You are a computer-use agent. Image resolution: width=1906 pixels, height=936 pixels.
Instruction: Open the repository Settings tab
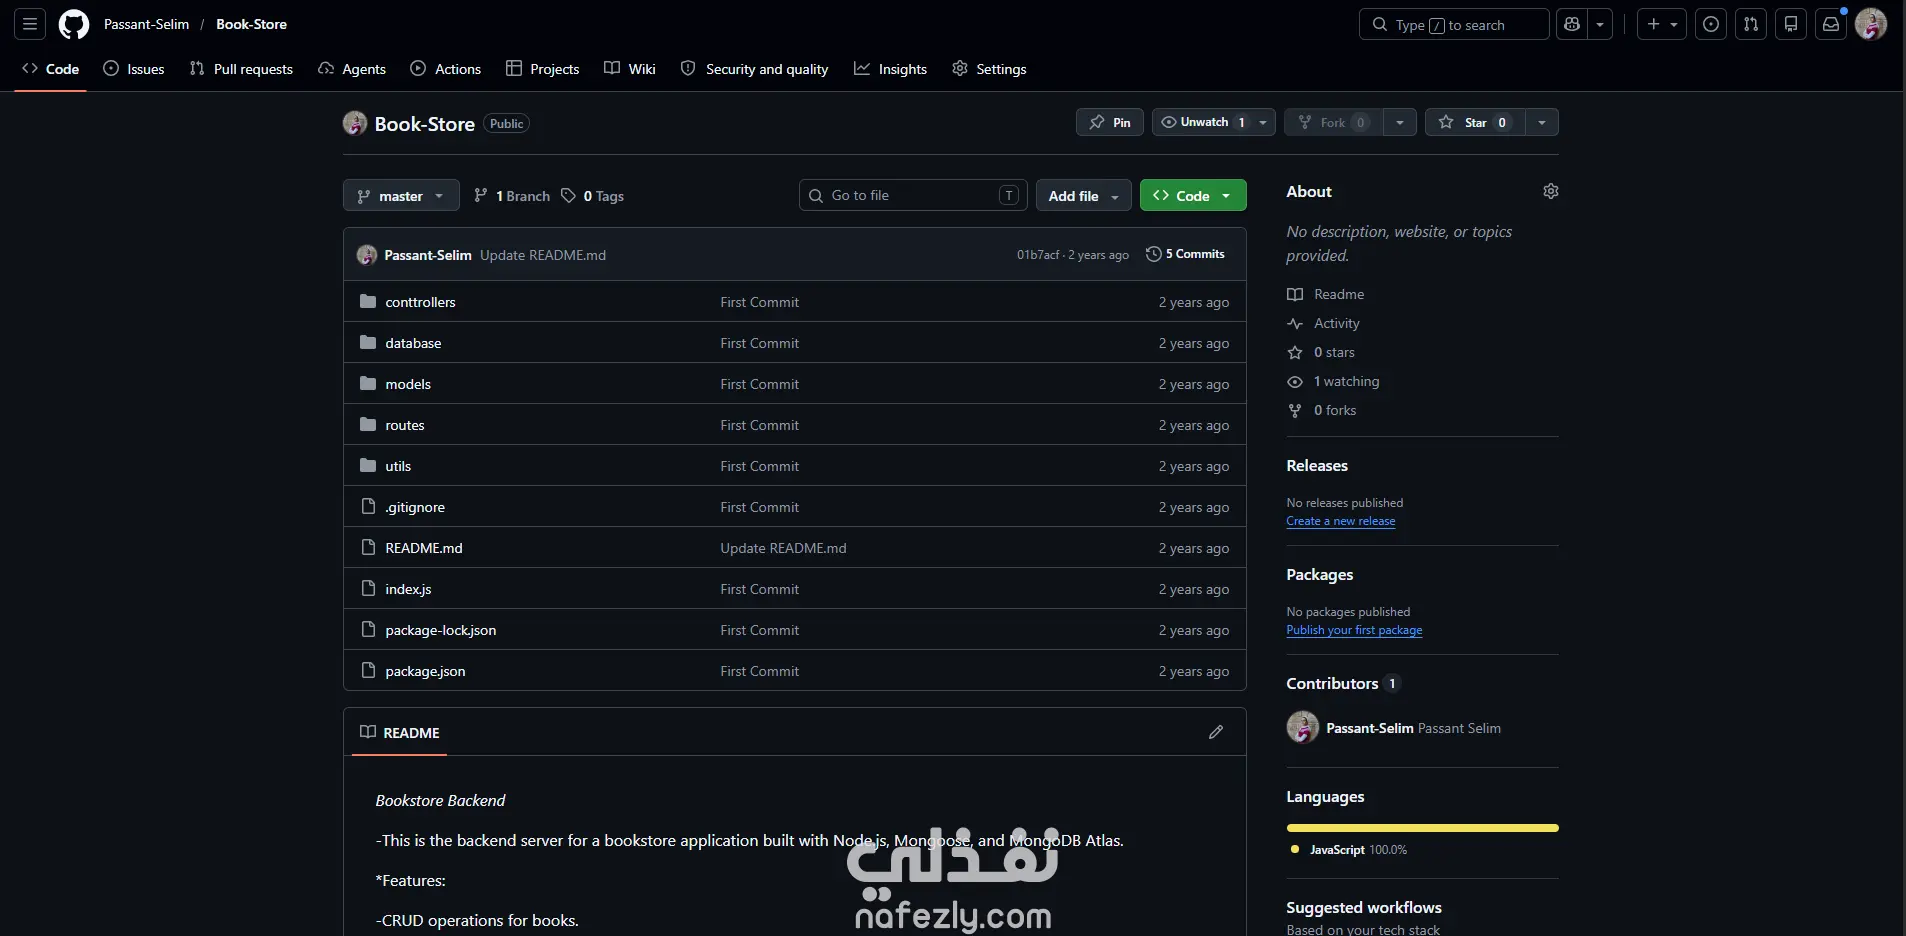point(990,69)
